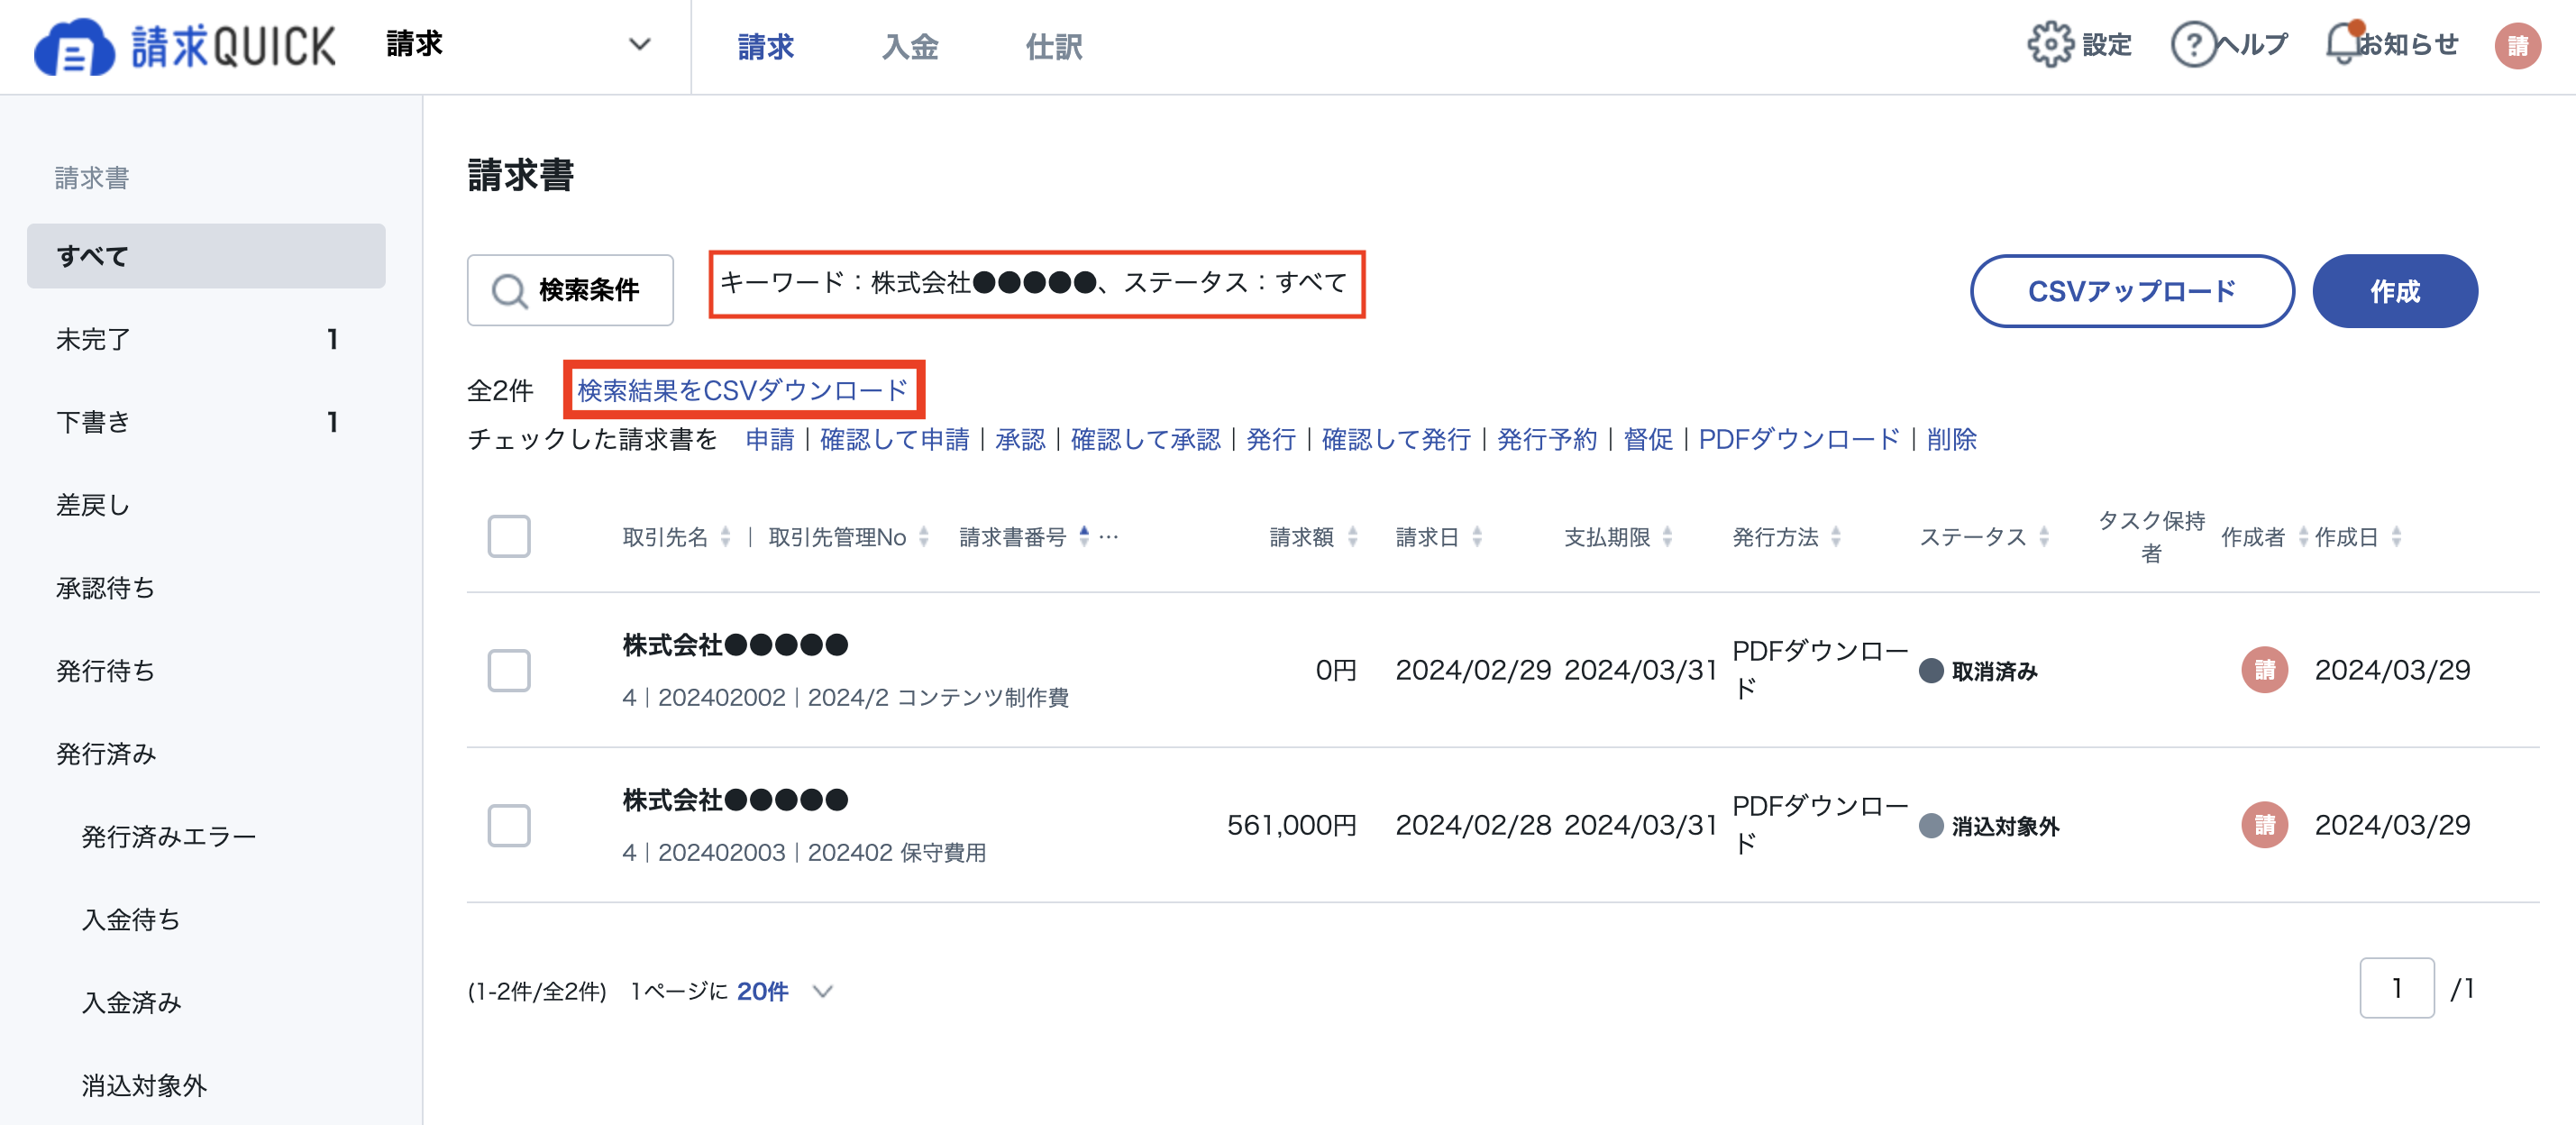Check the checkbox for invoice 202402002
Viewport: 2576px width, 1125px height.
point(509,670)
